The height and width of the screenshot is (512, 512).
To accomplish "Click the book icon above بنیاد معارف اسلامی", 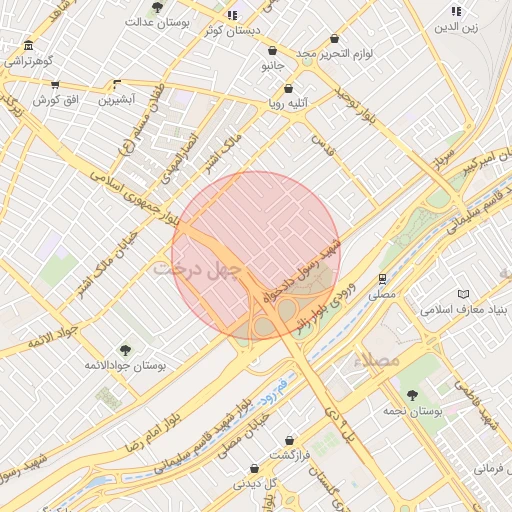I will click(463, 294).
